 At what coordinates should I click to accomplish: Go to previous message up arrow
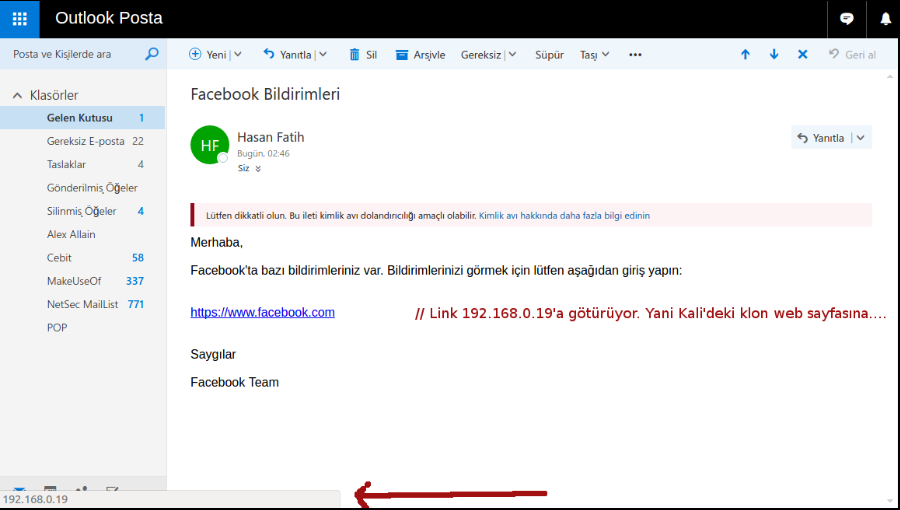[745, 54]
